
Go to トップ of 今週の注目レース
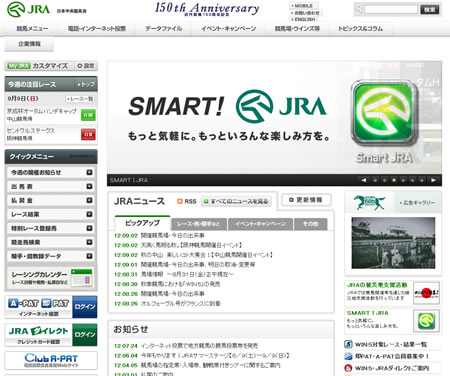click(x=86, y=84)
